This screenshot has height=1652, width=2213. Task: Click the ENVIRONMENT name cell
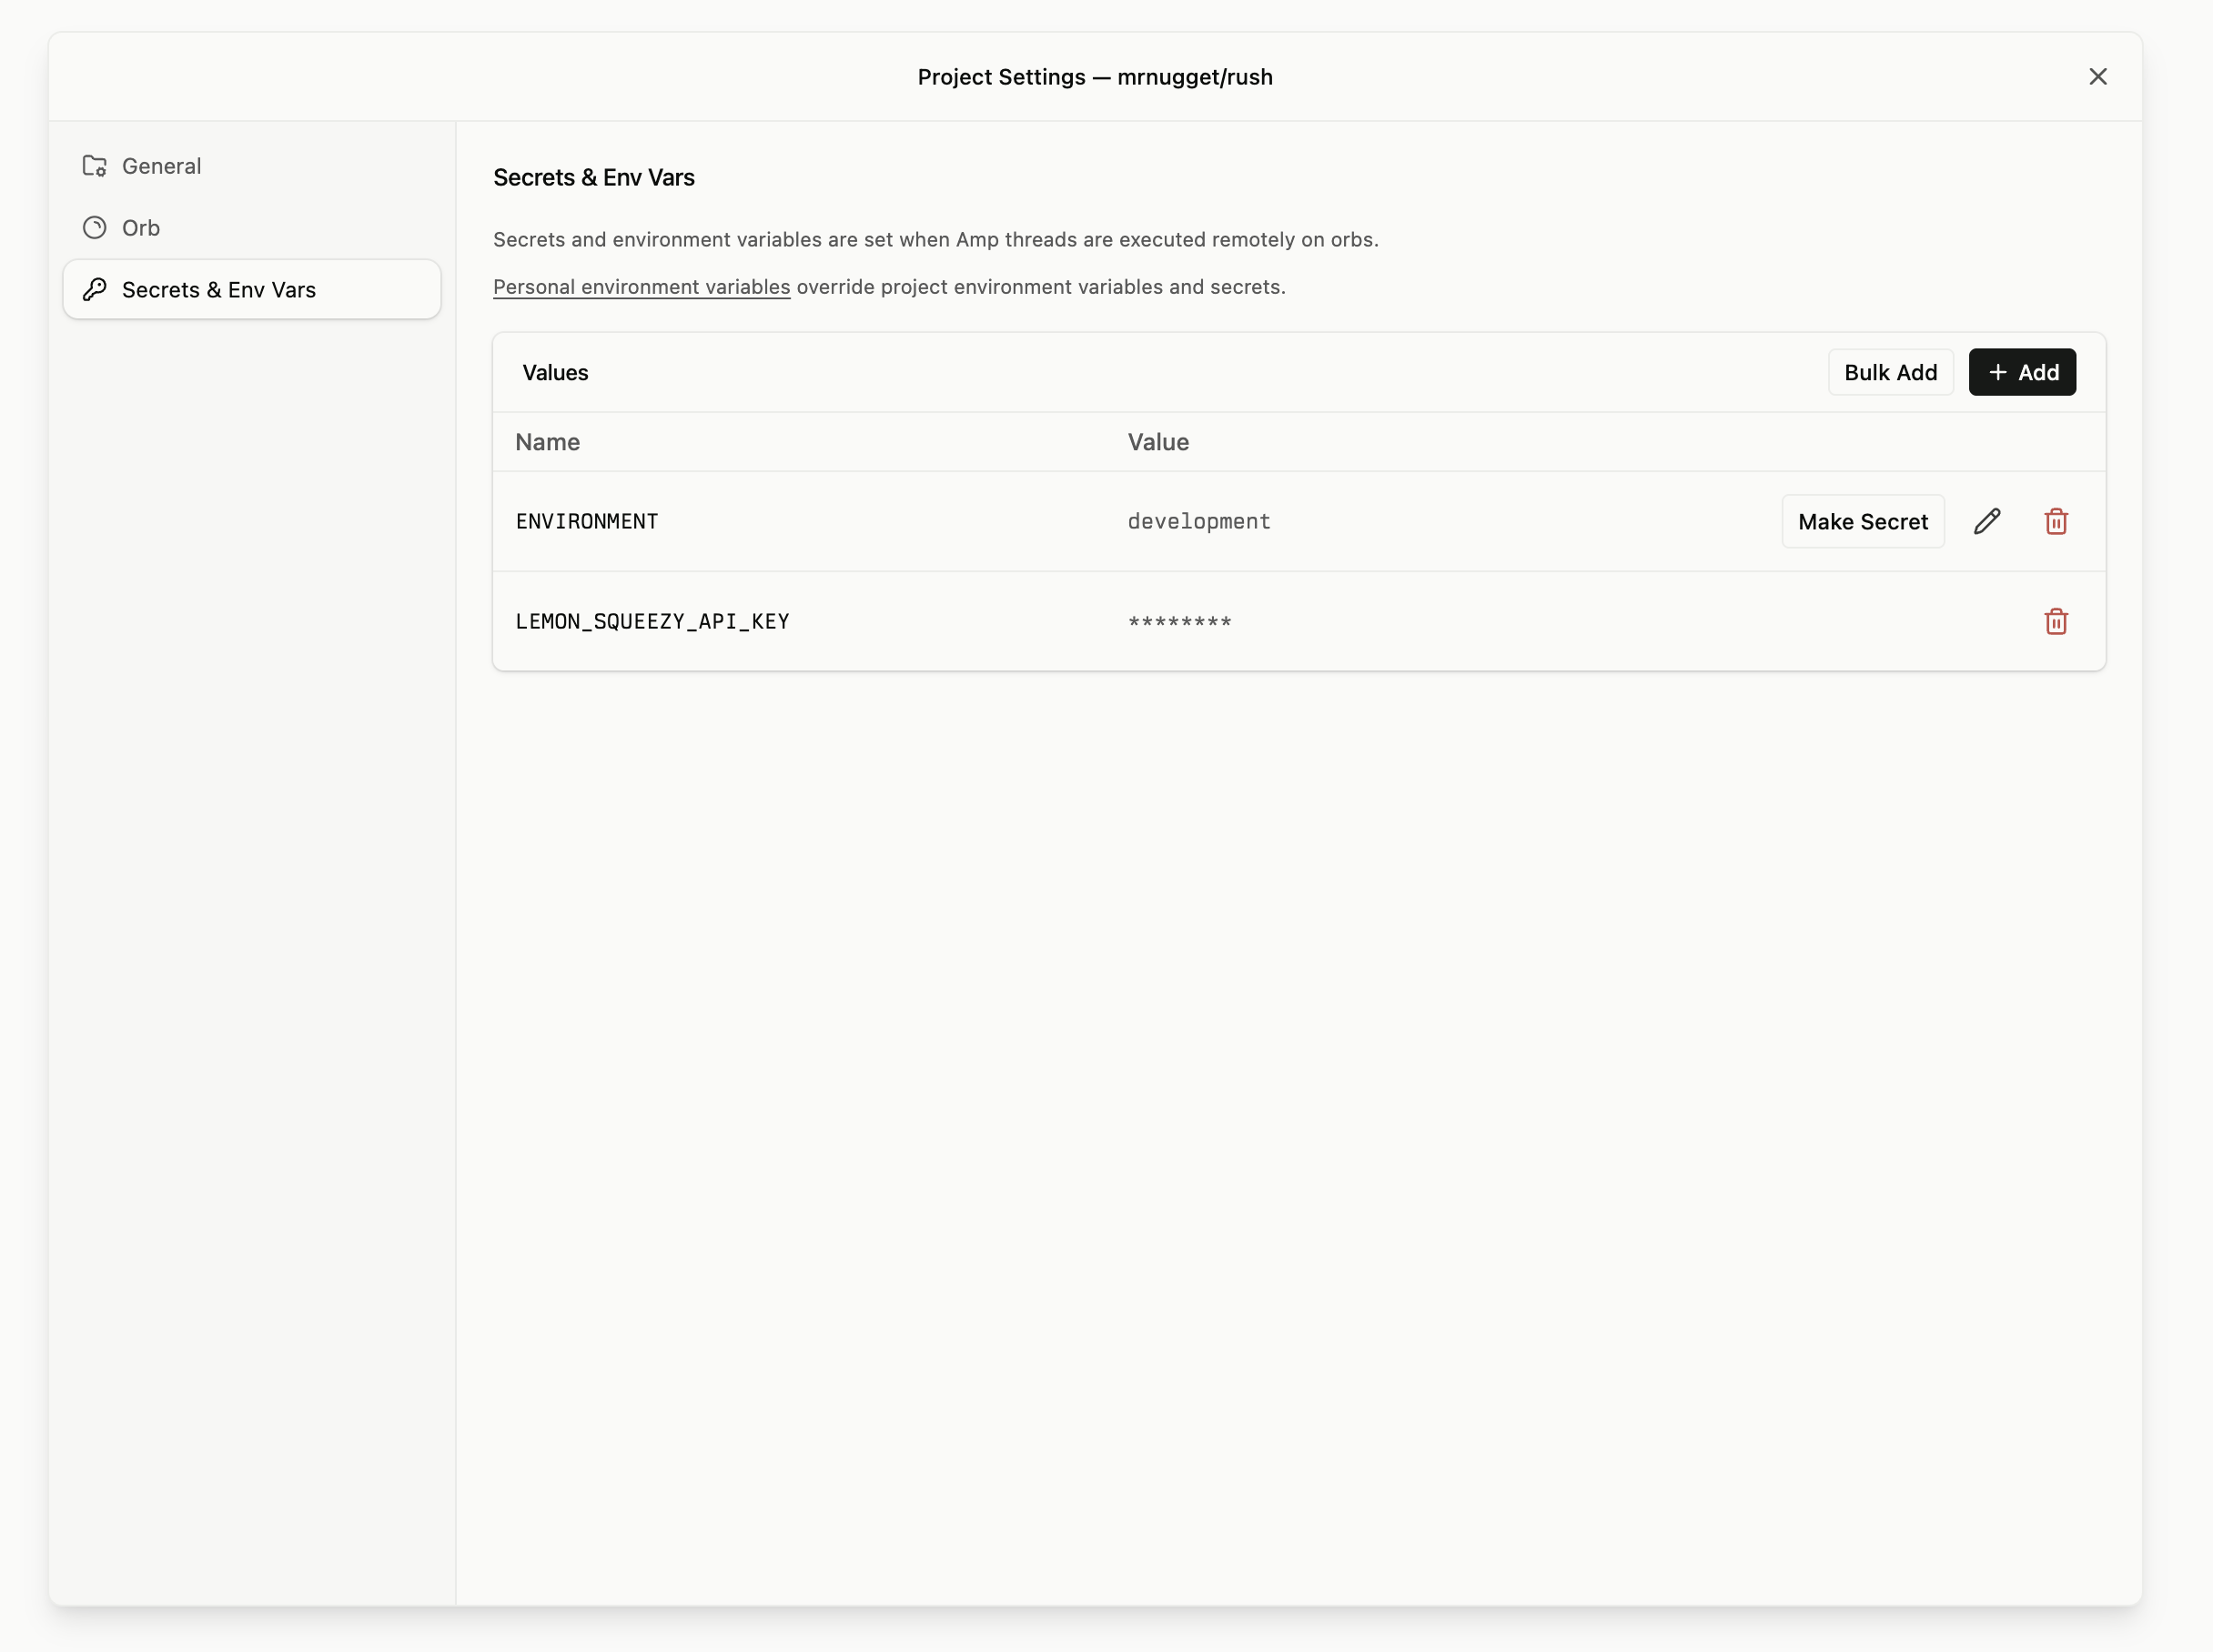[587, 522]
